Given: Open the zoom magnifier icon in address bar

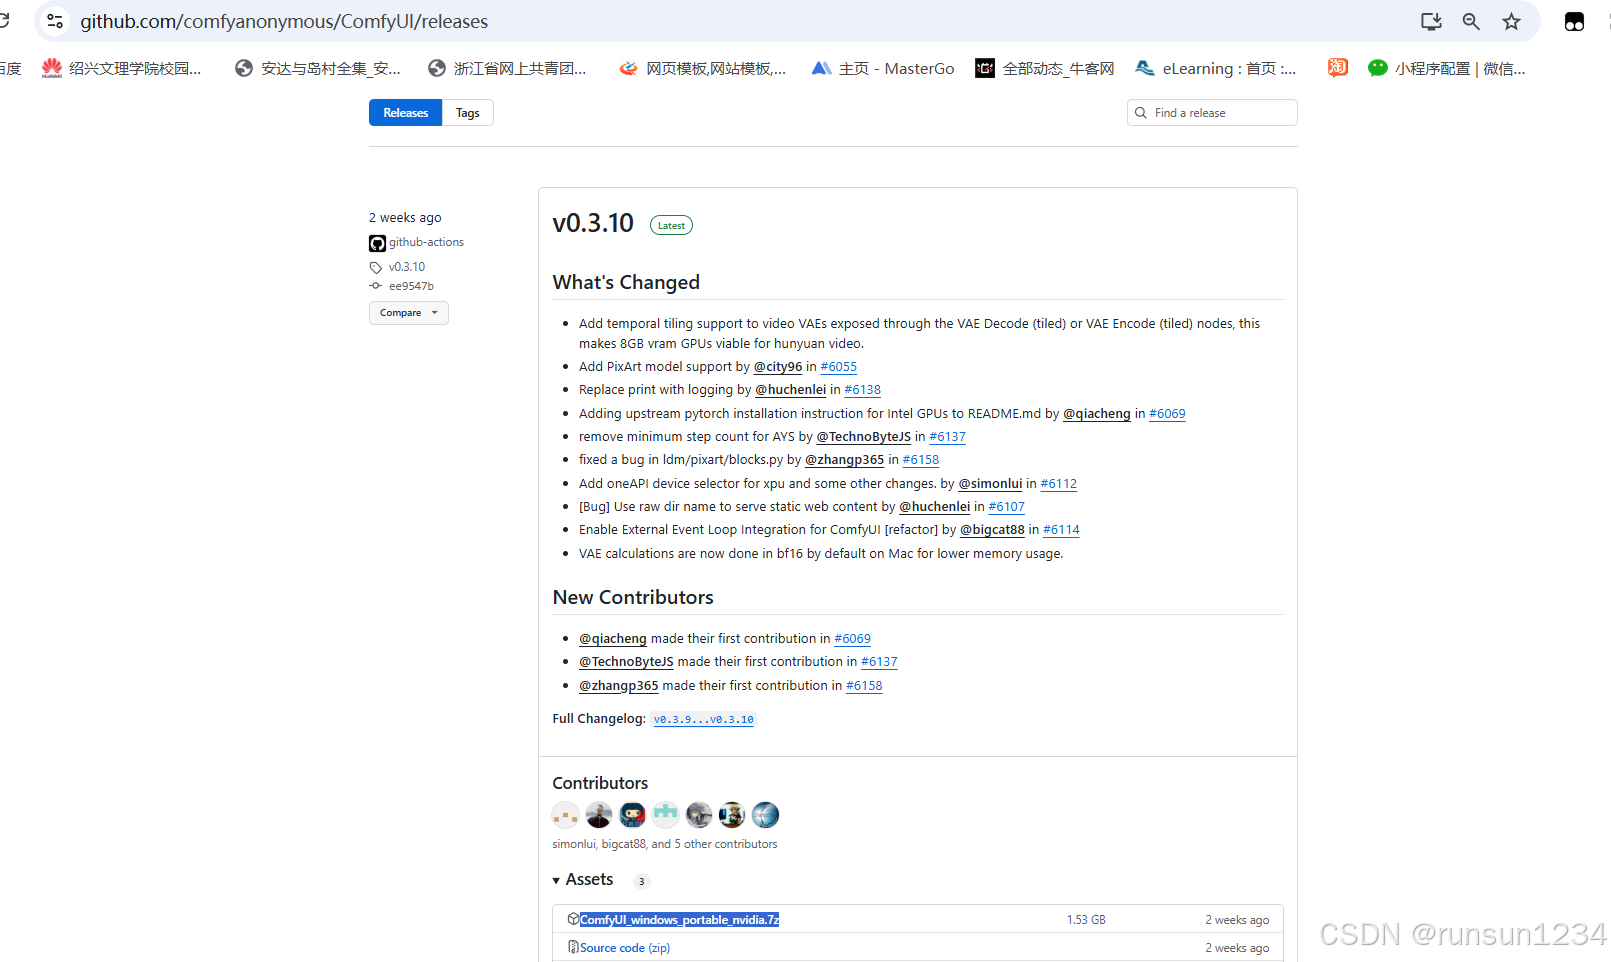Looking at the screenshot, I should pyautogui.click(x=1471, y=21).
